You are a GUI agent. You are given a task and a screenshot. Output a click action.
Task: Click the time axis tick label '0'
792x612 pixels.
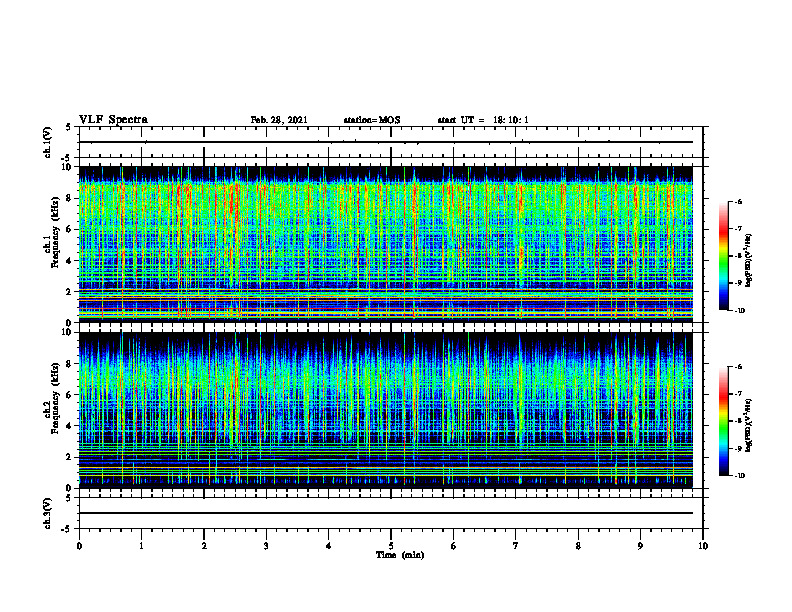coord(79,546)
